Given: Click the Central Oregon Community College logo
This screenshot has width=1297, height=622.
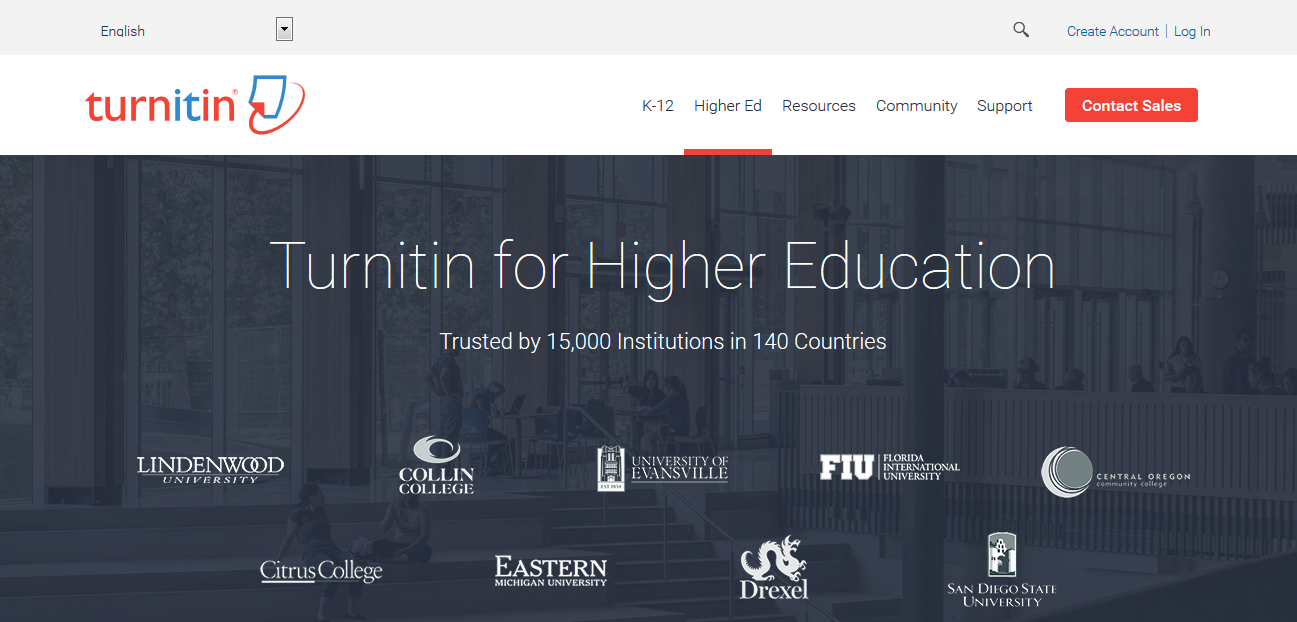Looking at the screenshot, I should pos(1115,472).
